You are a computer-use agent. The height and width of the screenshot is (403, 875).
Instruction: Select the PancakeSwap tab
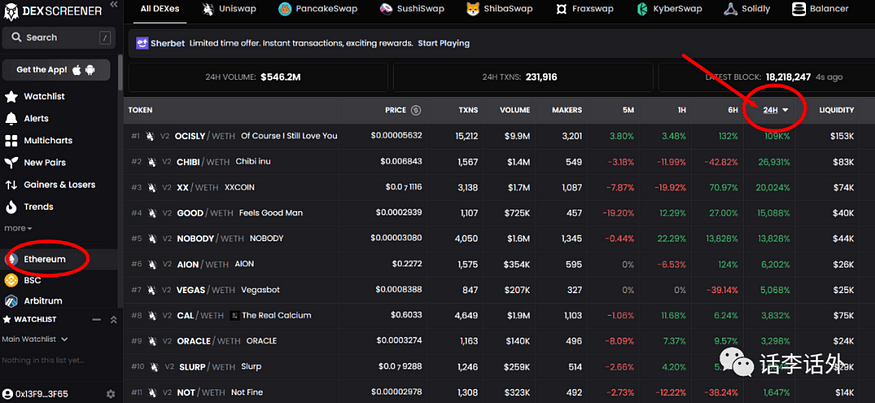pos(318,9)
